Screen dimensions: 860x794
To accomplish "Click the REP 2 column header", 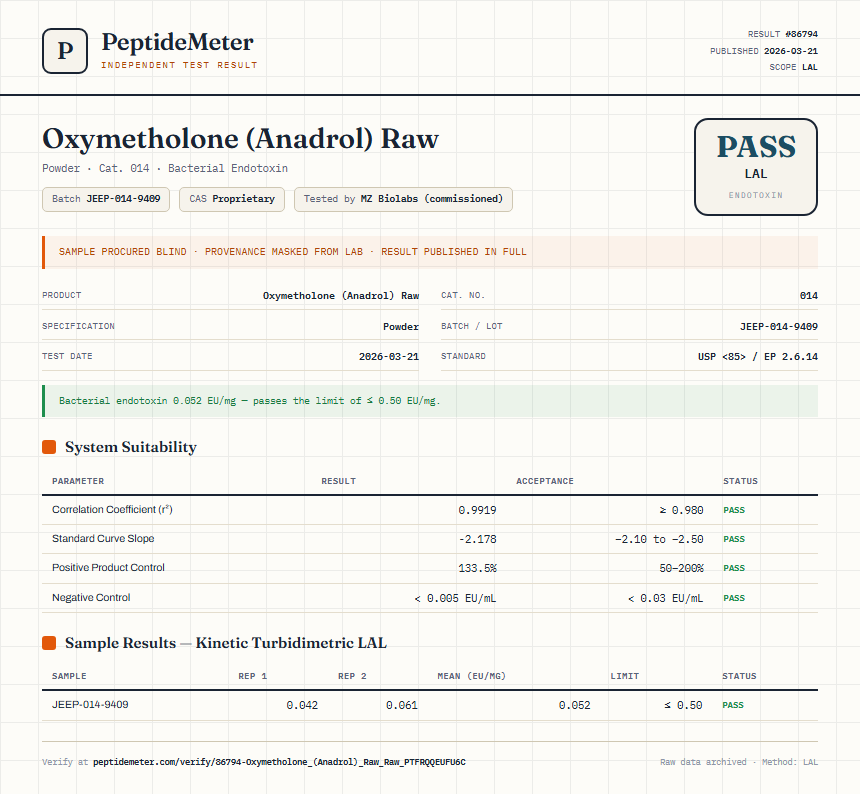I will 352,676.
